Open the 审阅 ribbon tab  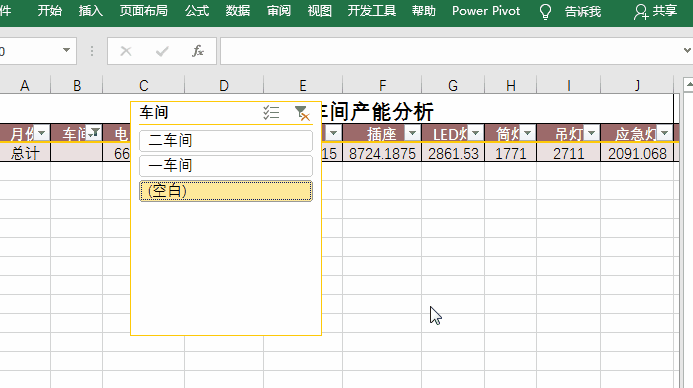tap(279, 11)
